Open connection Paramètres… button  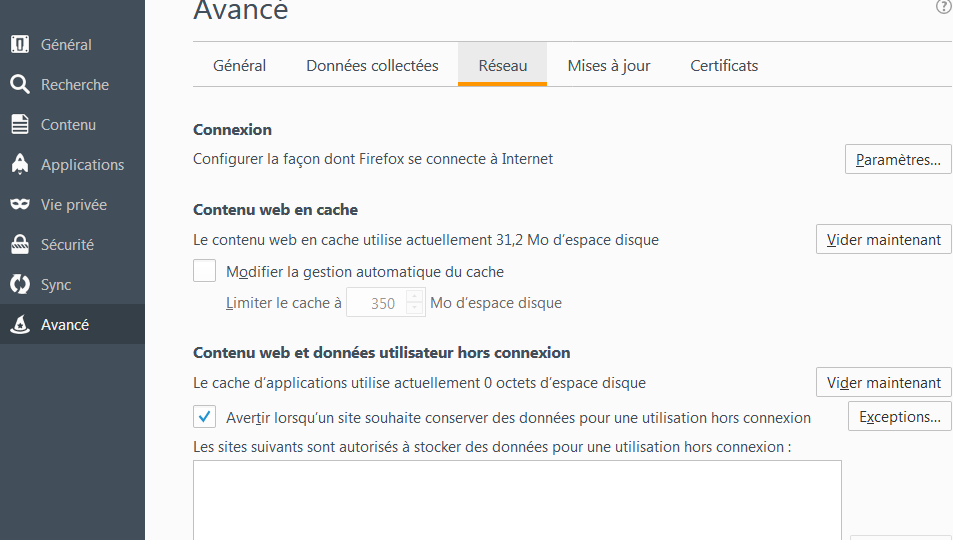(898, 159)
